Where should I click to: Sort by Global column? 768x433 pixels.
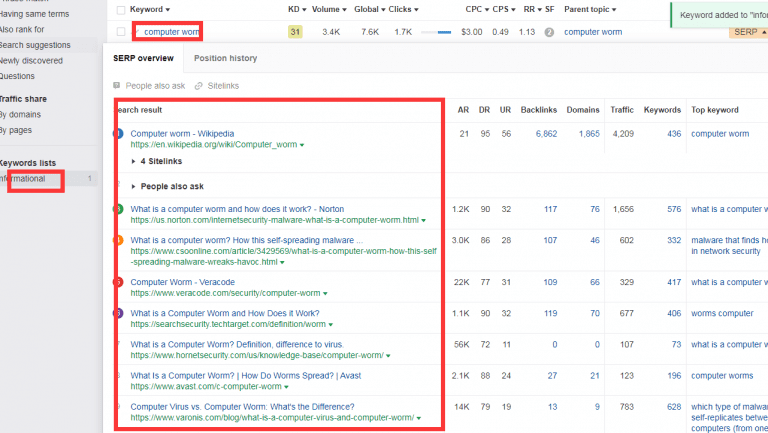[369, 9]
